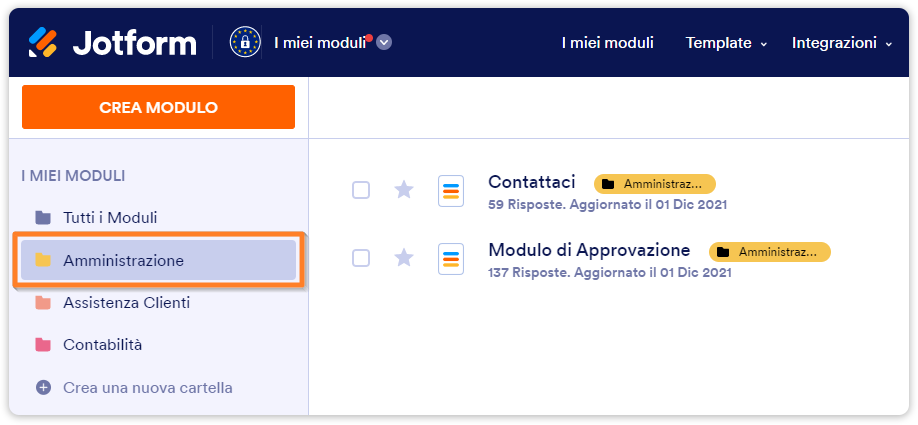Open the Contattaci form title

point(531,182)
